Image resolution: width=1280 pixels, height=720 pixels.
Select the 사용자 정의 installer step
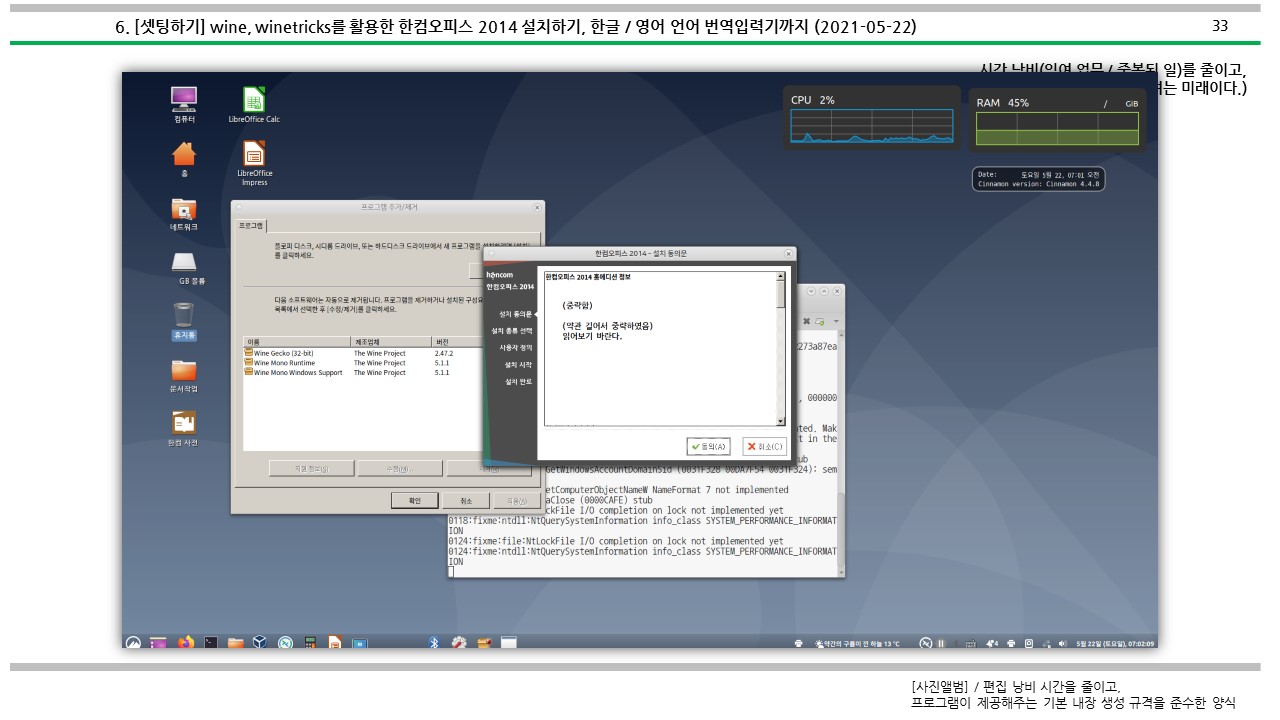(516, 347)
